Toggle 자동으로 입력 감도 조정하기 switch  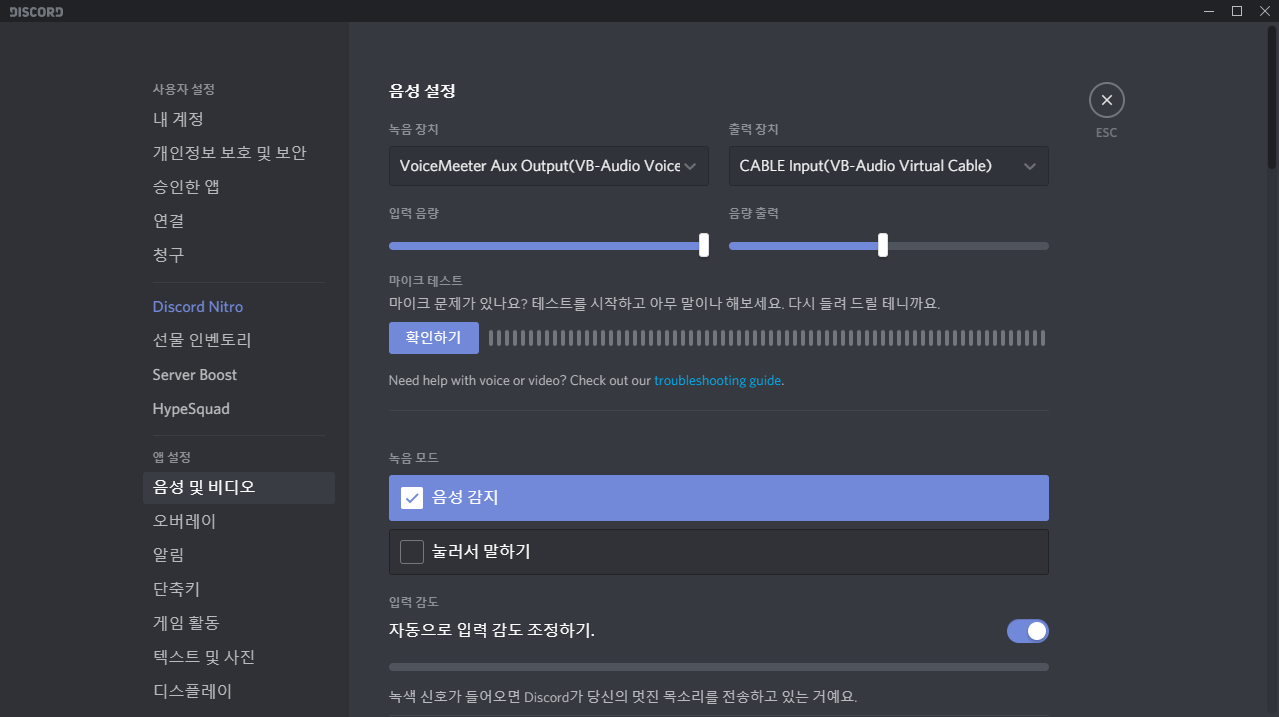1028,631
